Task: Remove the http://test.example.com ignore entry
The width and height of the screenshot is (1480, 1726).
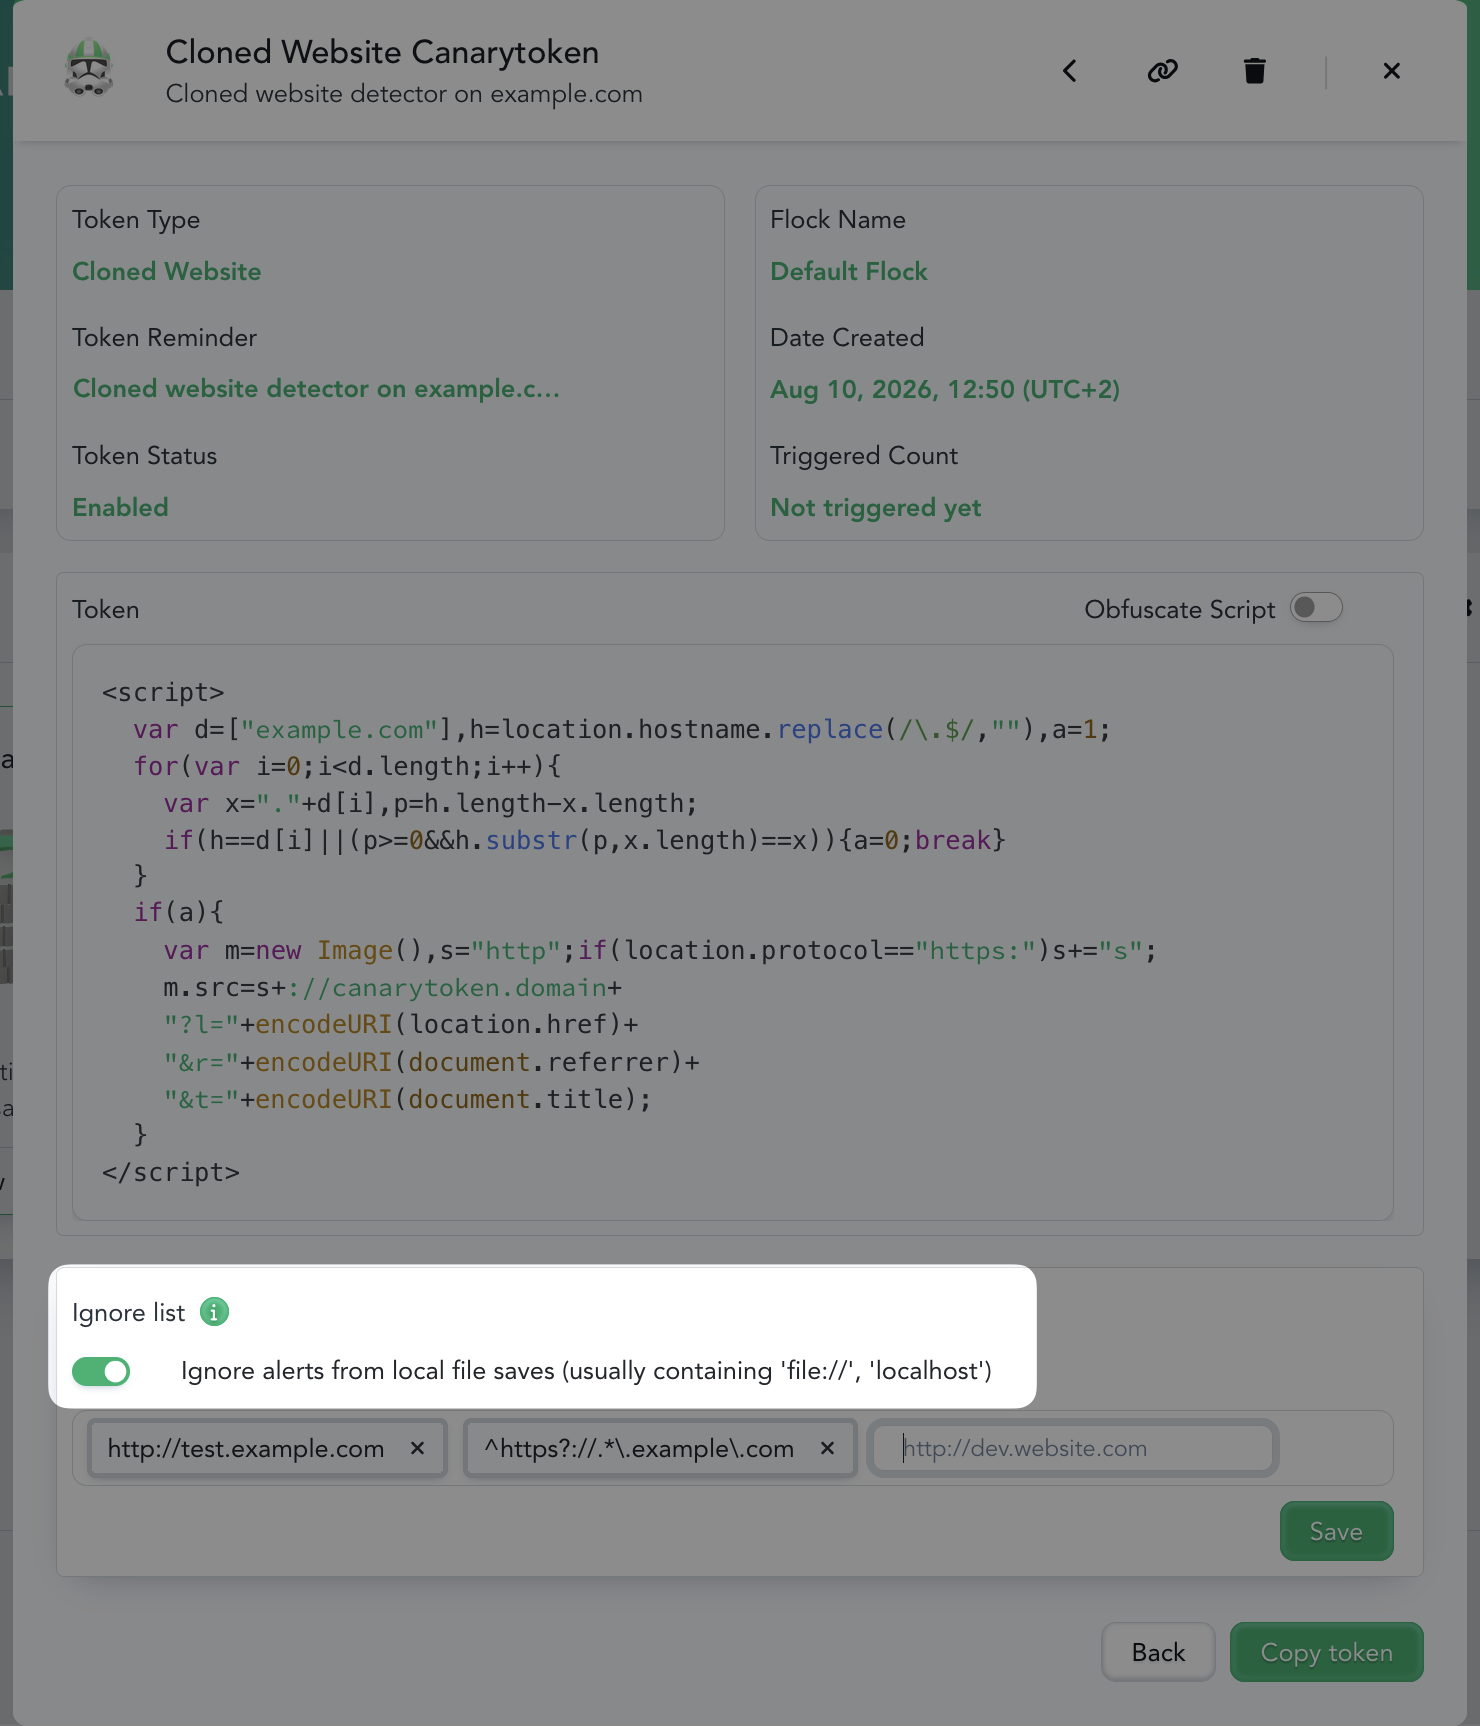Action: pyautogui.click(x=418, y=1448)
